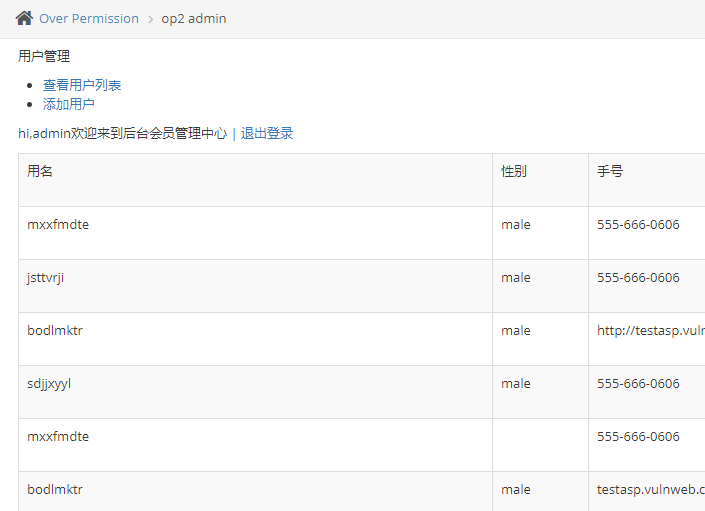Click the testasp.vulnweb cell in last row
705x511 pixels.
[x=647, y=492]
